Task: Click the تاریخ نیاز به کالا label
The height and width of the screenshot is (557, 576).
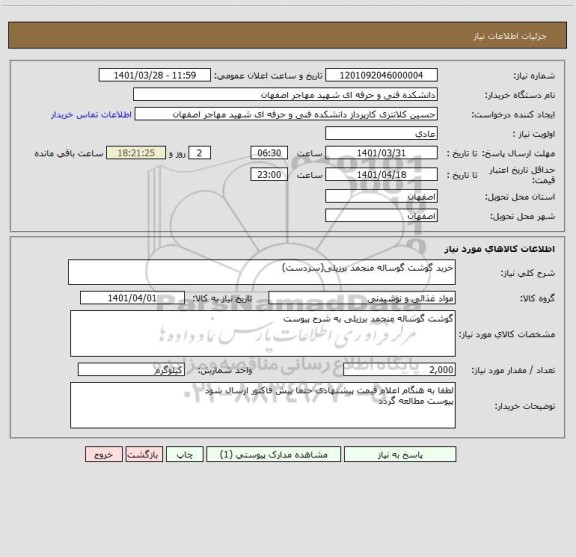Action: [x=222, y=298]
